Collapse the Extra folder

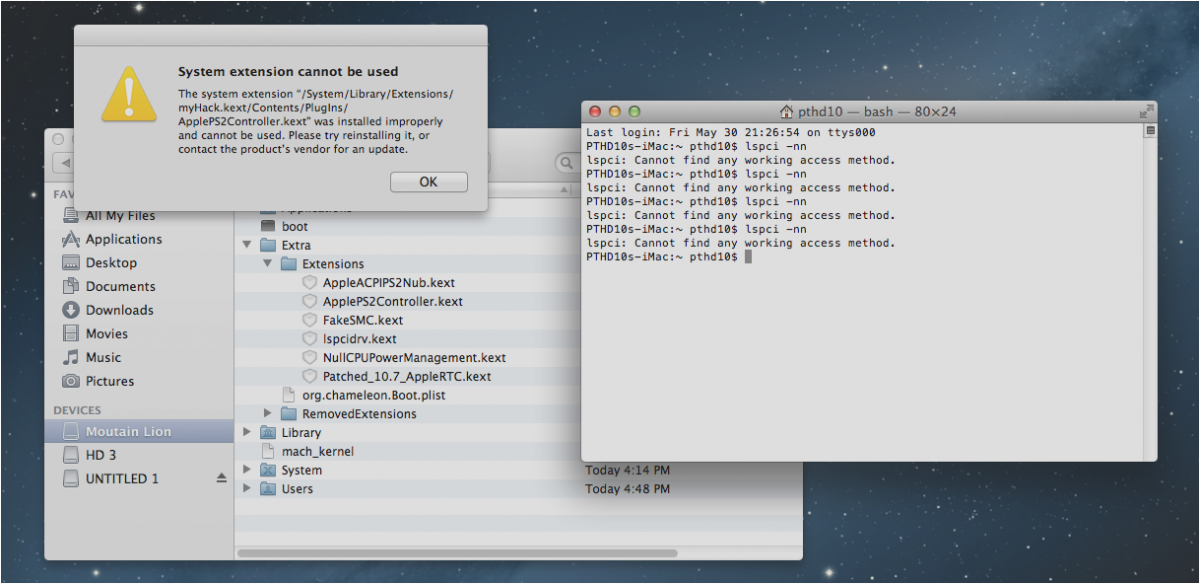click(x=248, y=245)
